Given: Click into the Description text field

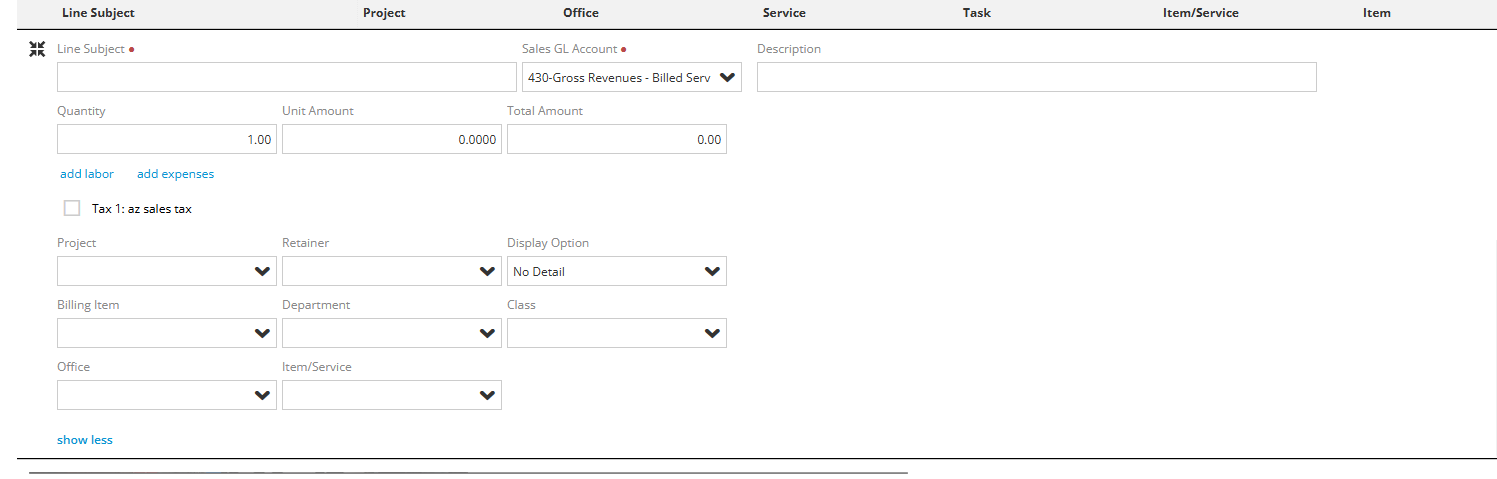Looking at the screenshot, I should 1037,77.
